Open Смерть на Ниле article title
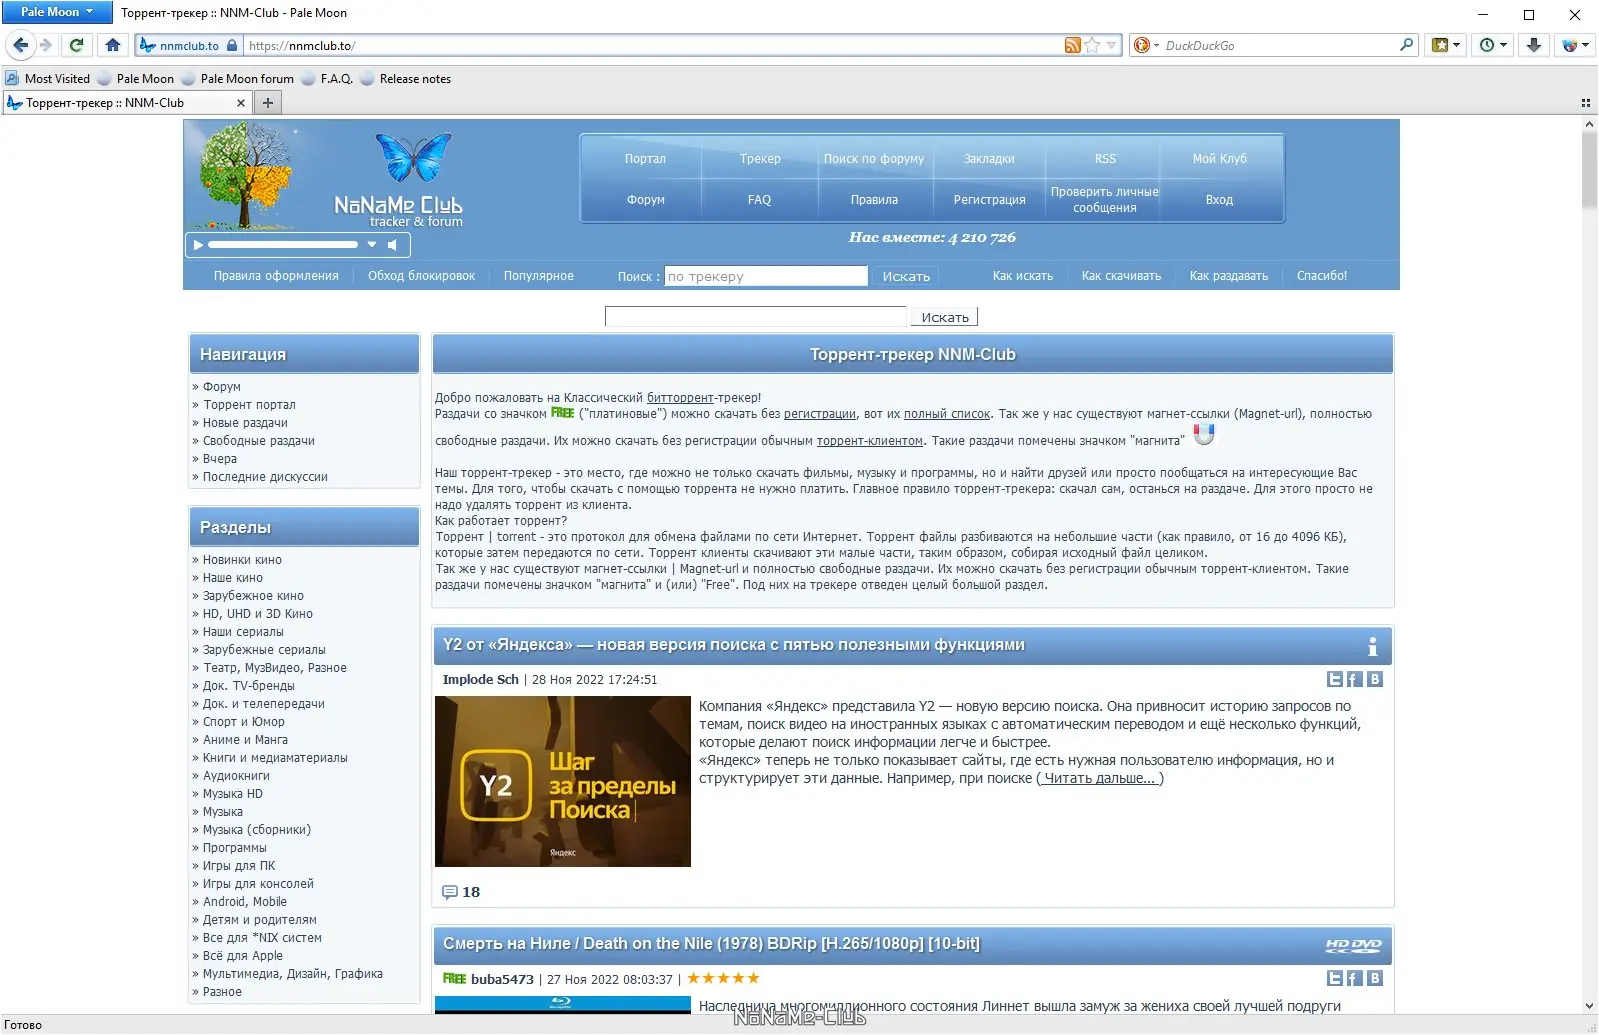This screenshot has height=1035, width=1599. click(x=711, y=943)
